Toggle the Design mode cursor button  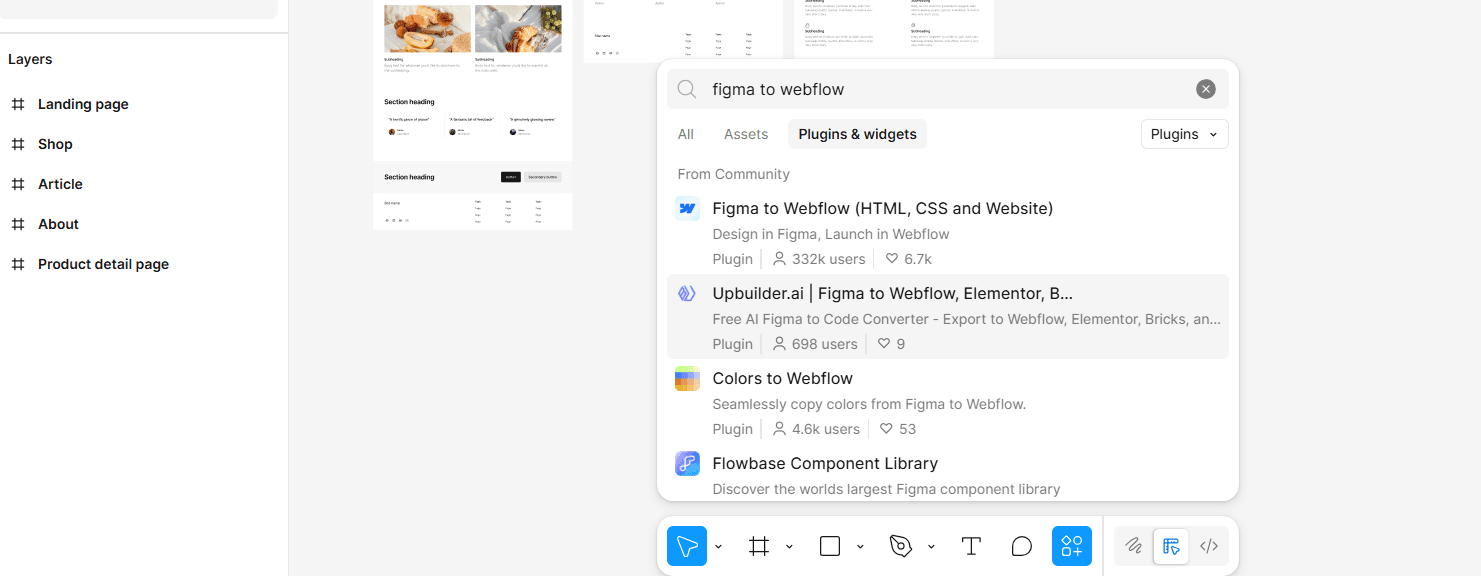[1171, 546]
